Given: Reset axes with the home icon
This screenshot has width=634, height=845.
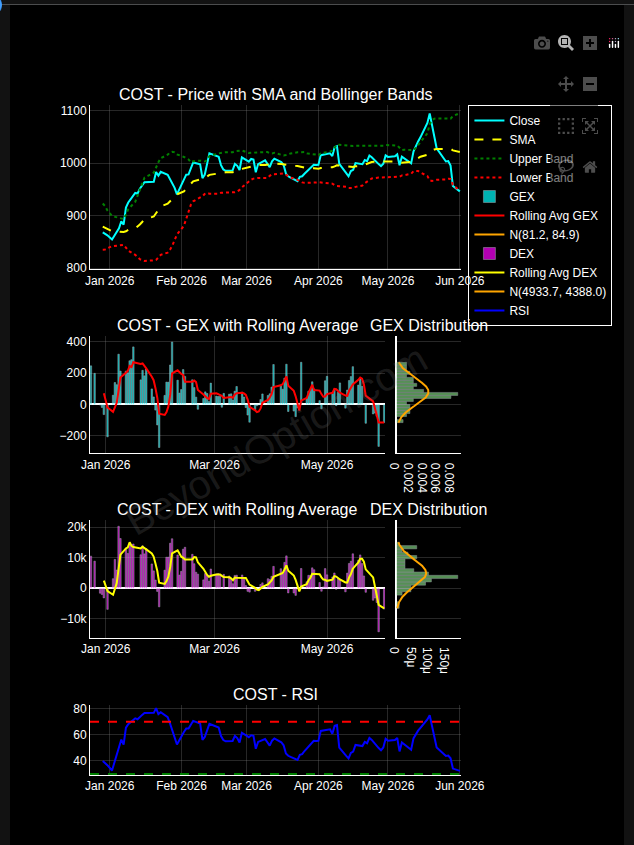Looking at the screenshot, I should (590, 167).
